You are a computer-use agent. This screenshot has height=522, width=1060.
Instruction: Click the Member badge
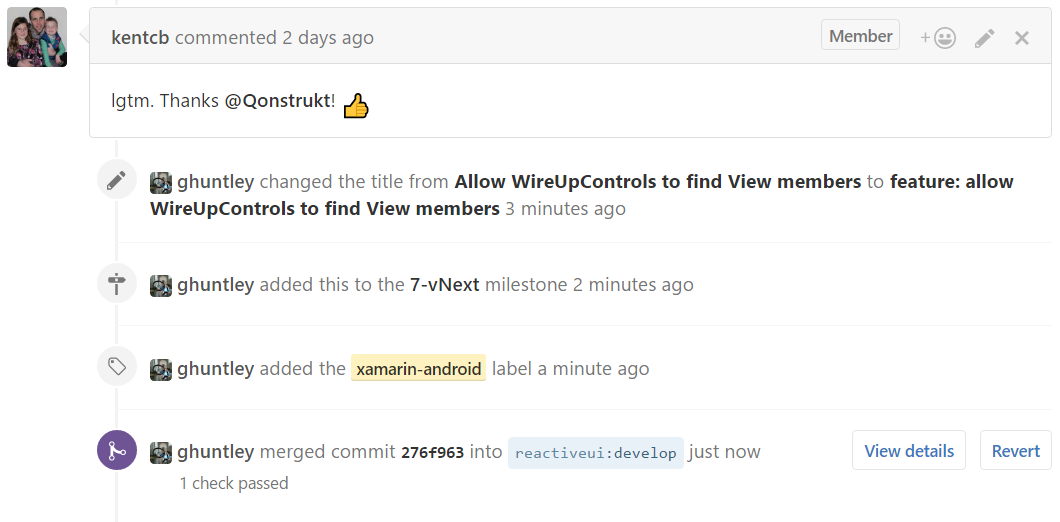click(860, 35)
